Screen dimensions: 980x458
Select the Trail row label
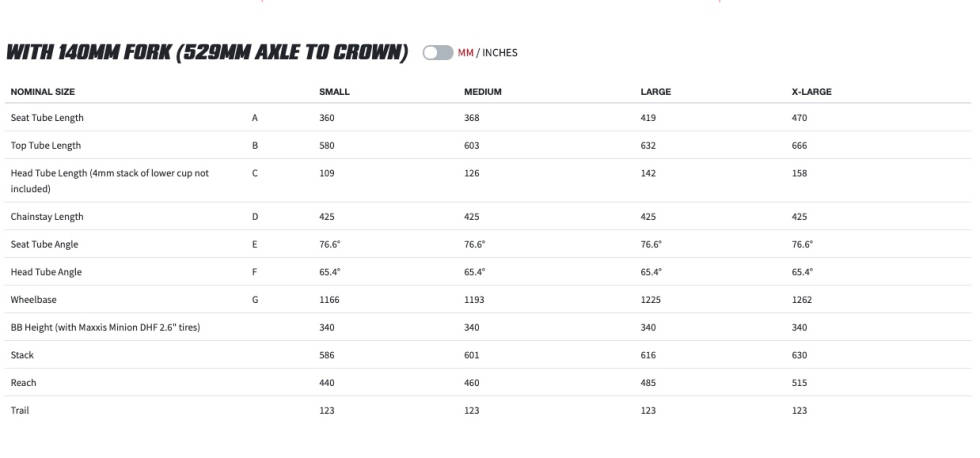[19, 410]
